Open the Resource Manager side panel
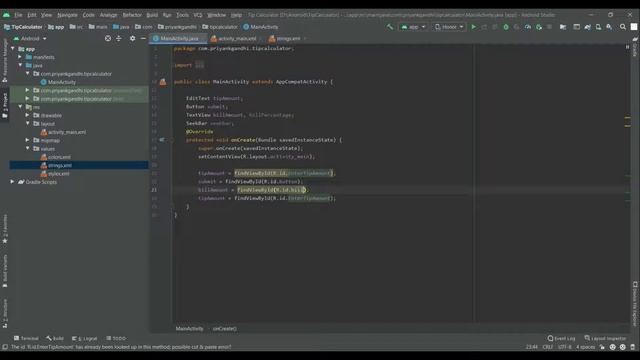This screenshot has width=640, height=360. tap(5, 60)
